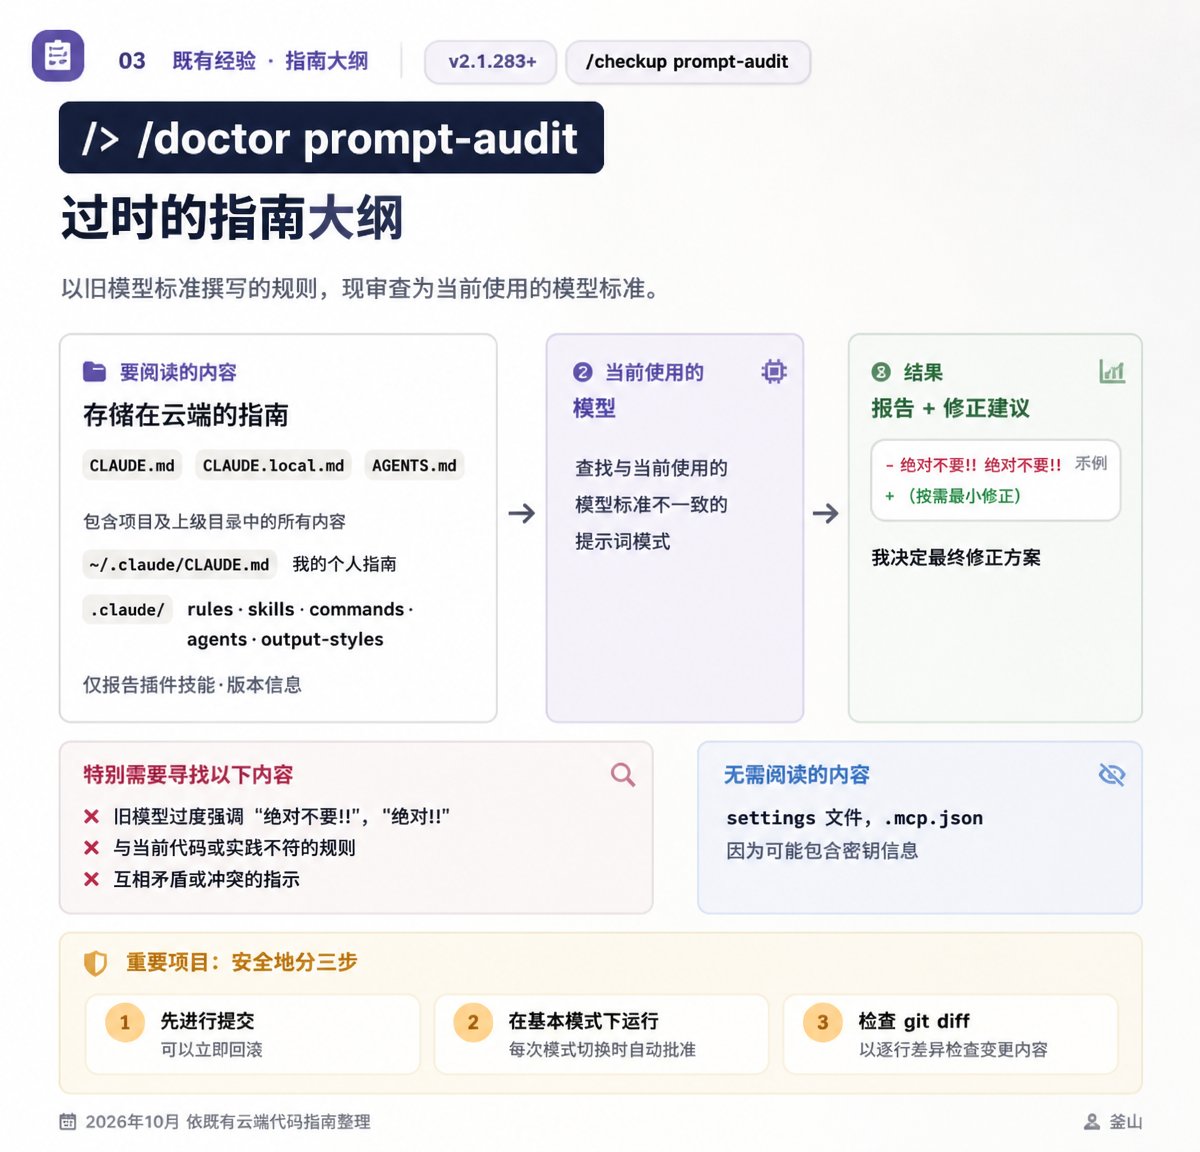Click the 检查 git diff step card
The image size is (1200, 1152).
(950, 1034)
